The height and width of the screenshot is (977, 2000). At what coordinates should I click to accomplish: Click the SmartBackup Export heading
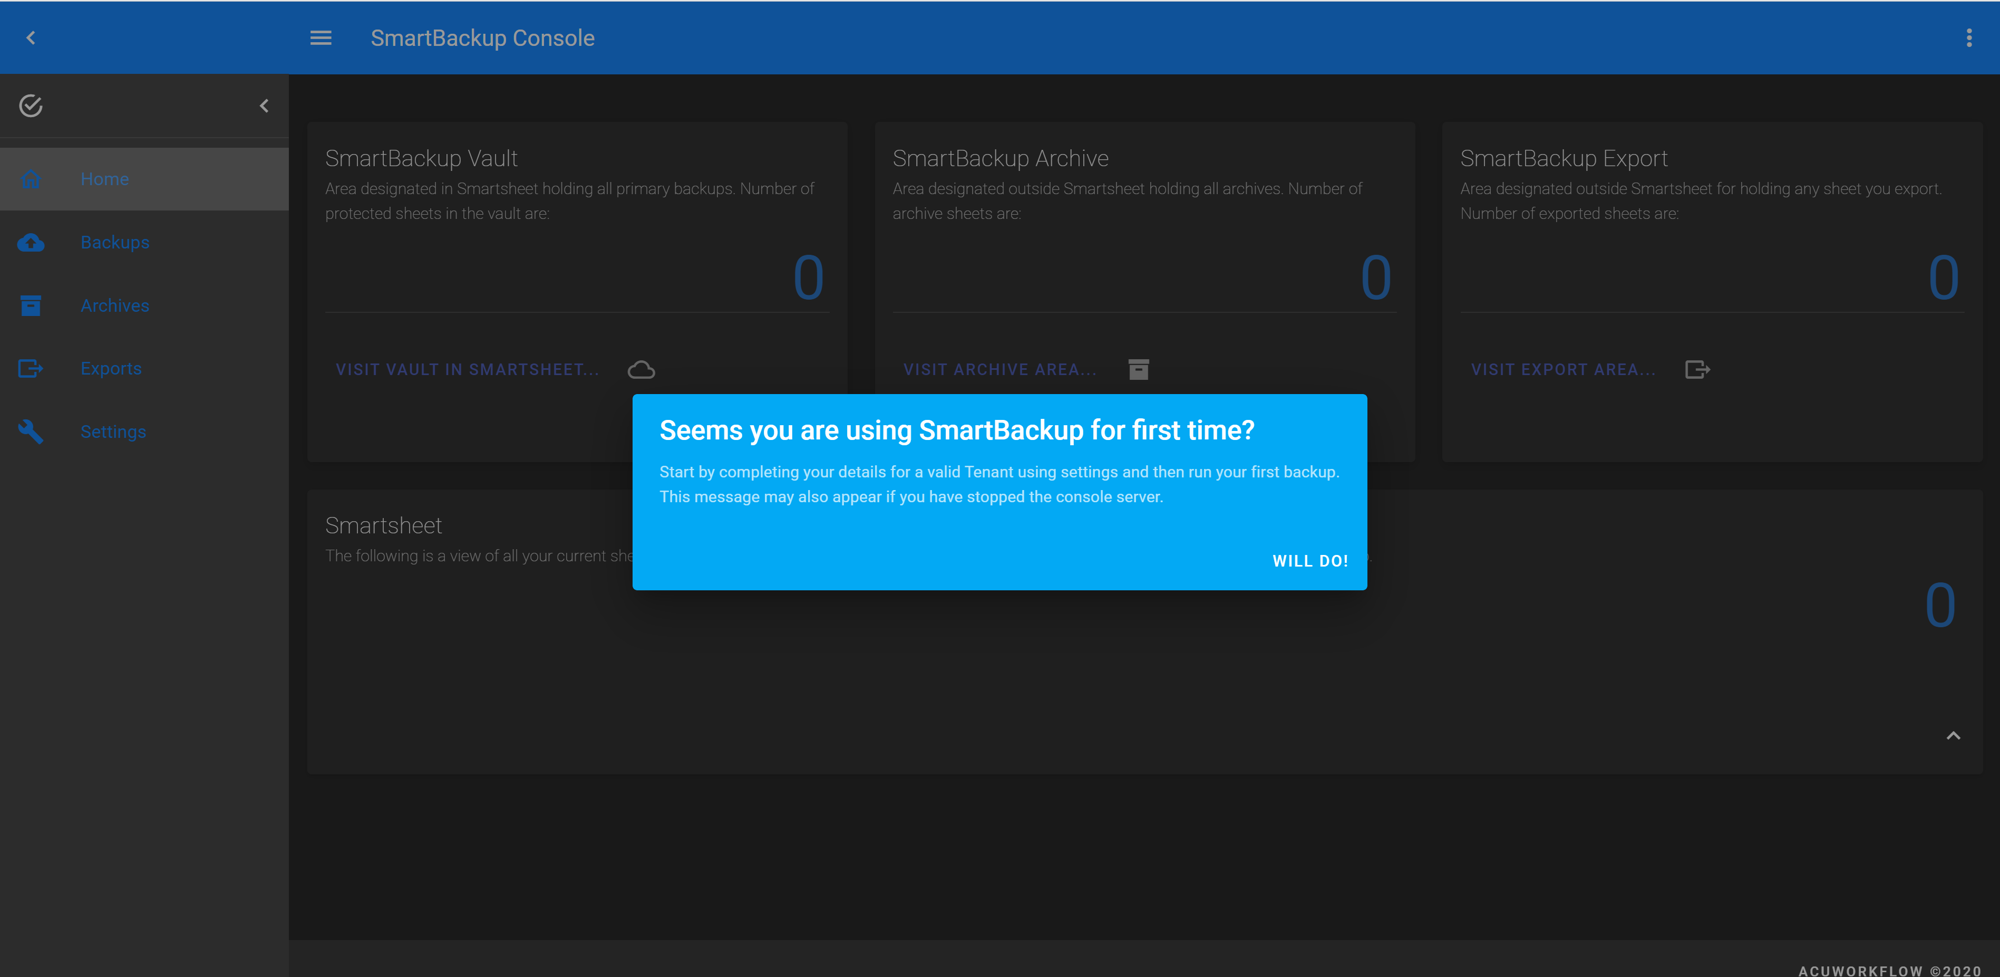(1563, 158)
